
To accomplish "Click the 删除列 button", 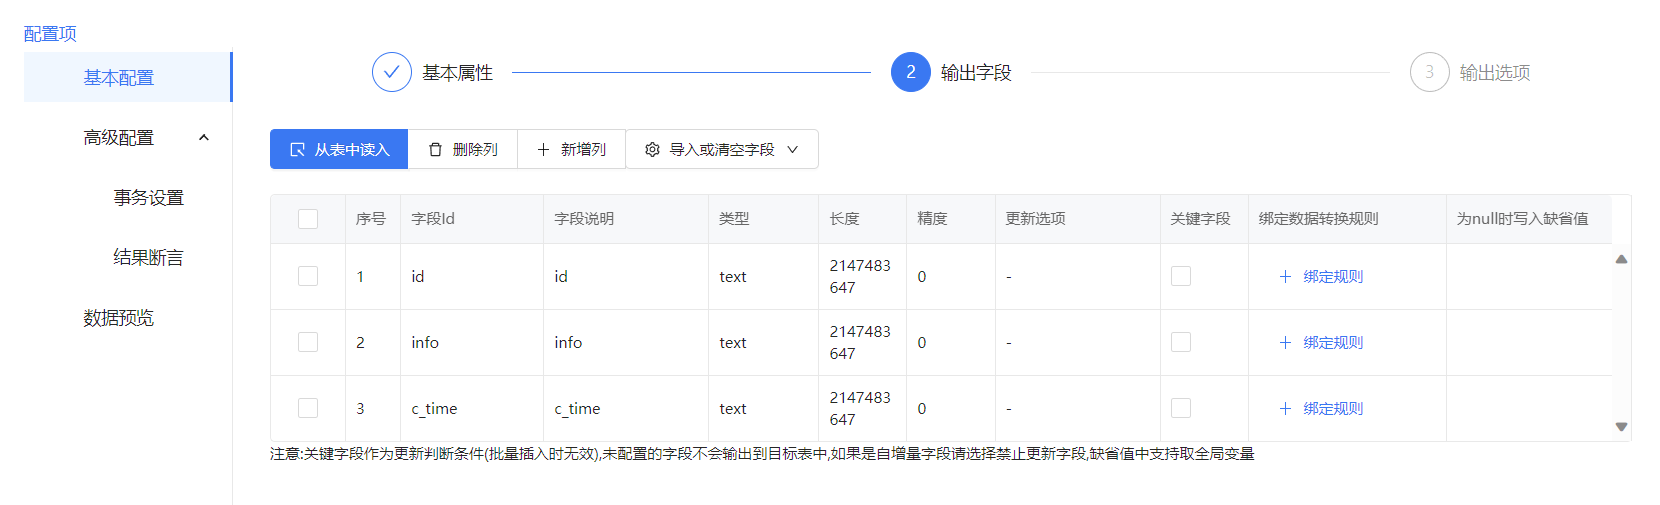I will [x=463, y=149].
